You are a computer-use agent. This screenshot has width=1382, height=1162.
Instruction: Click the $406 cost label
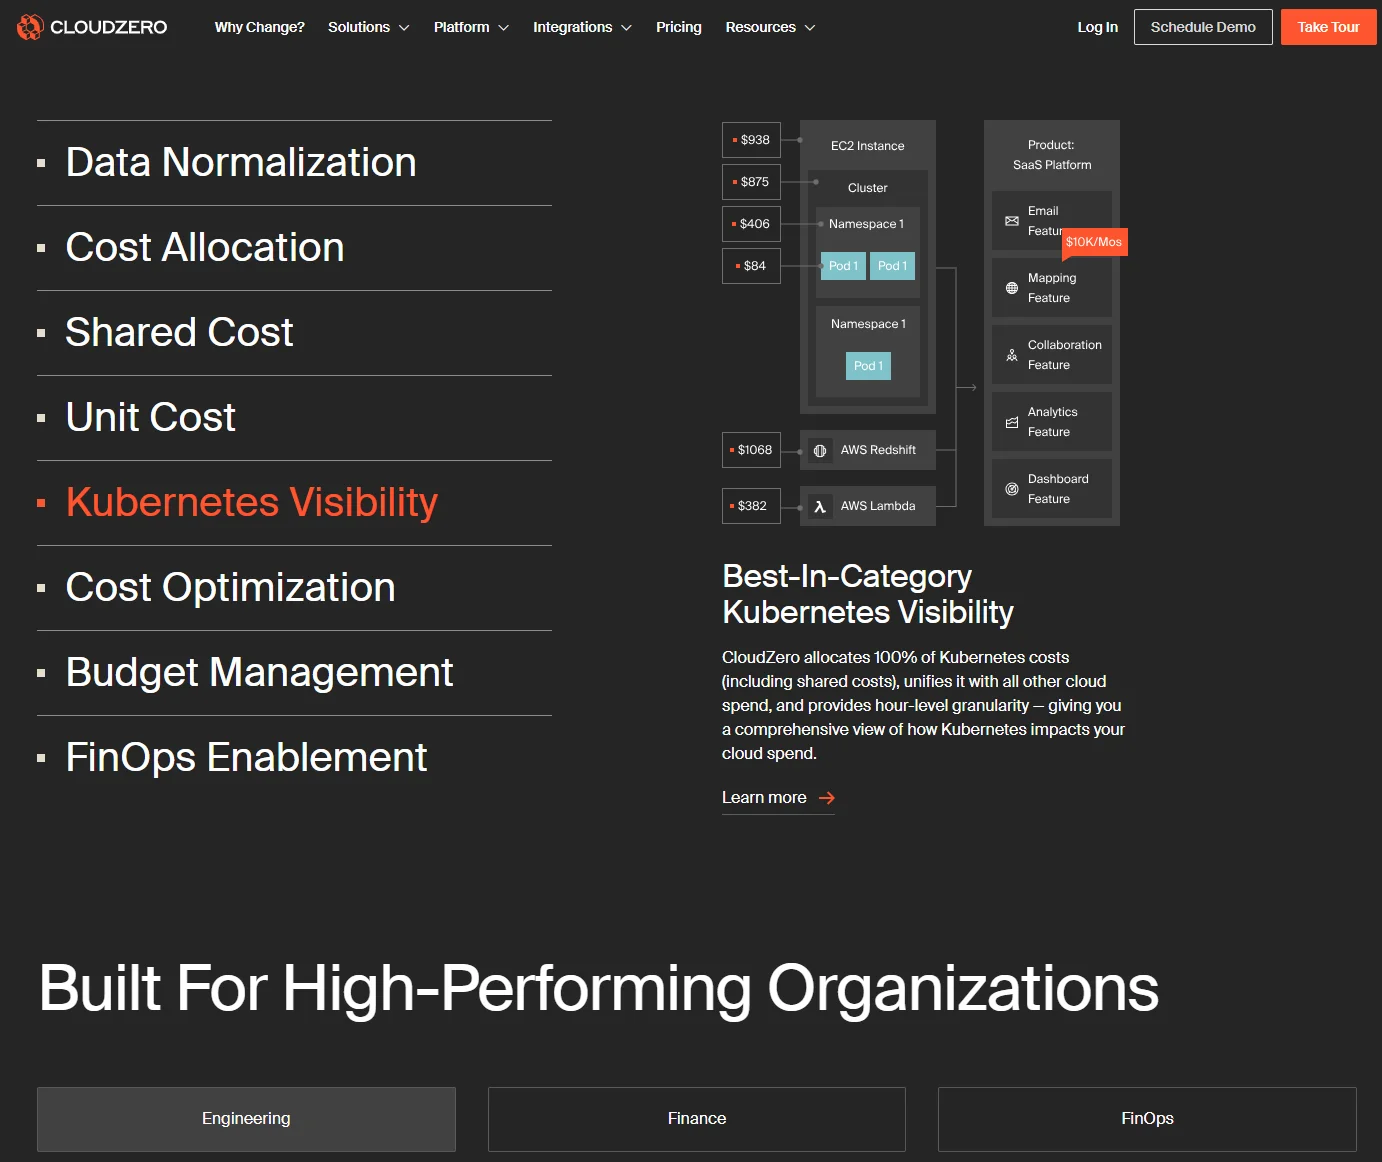751,224
